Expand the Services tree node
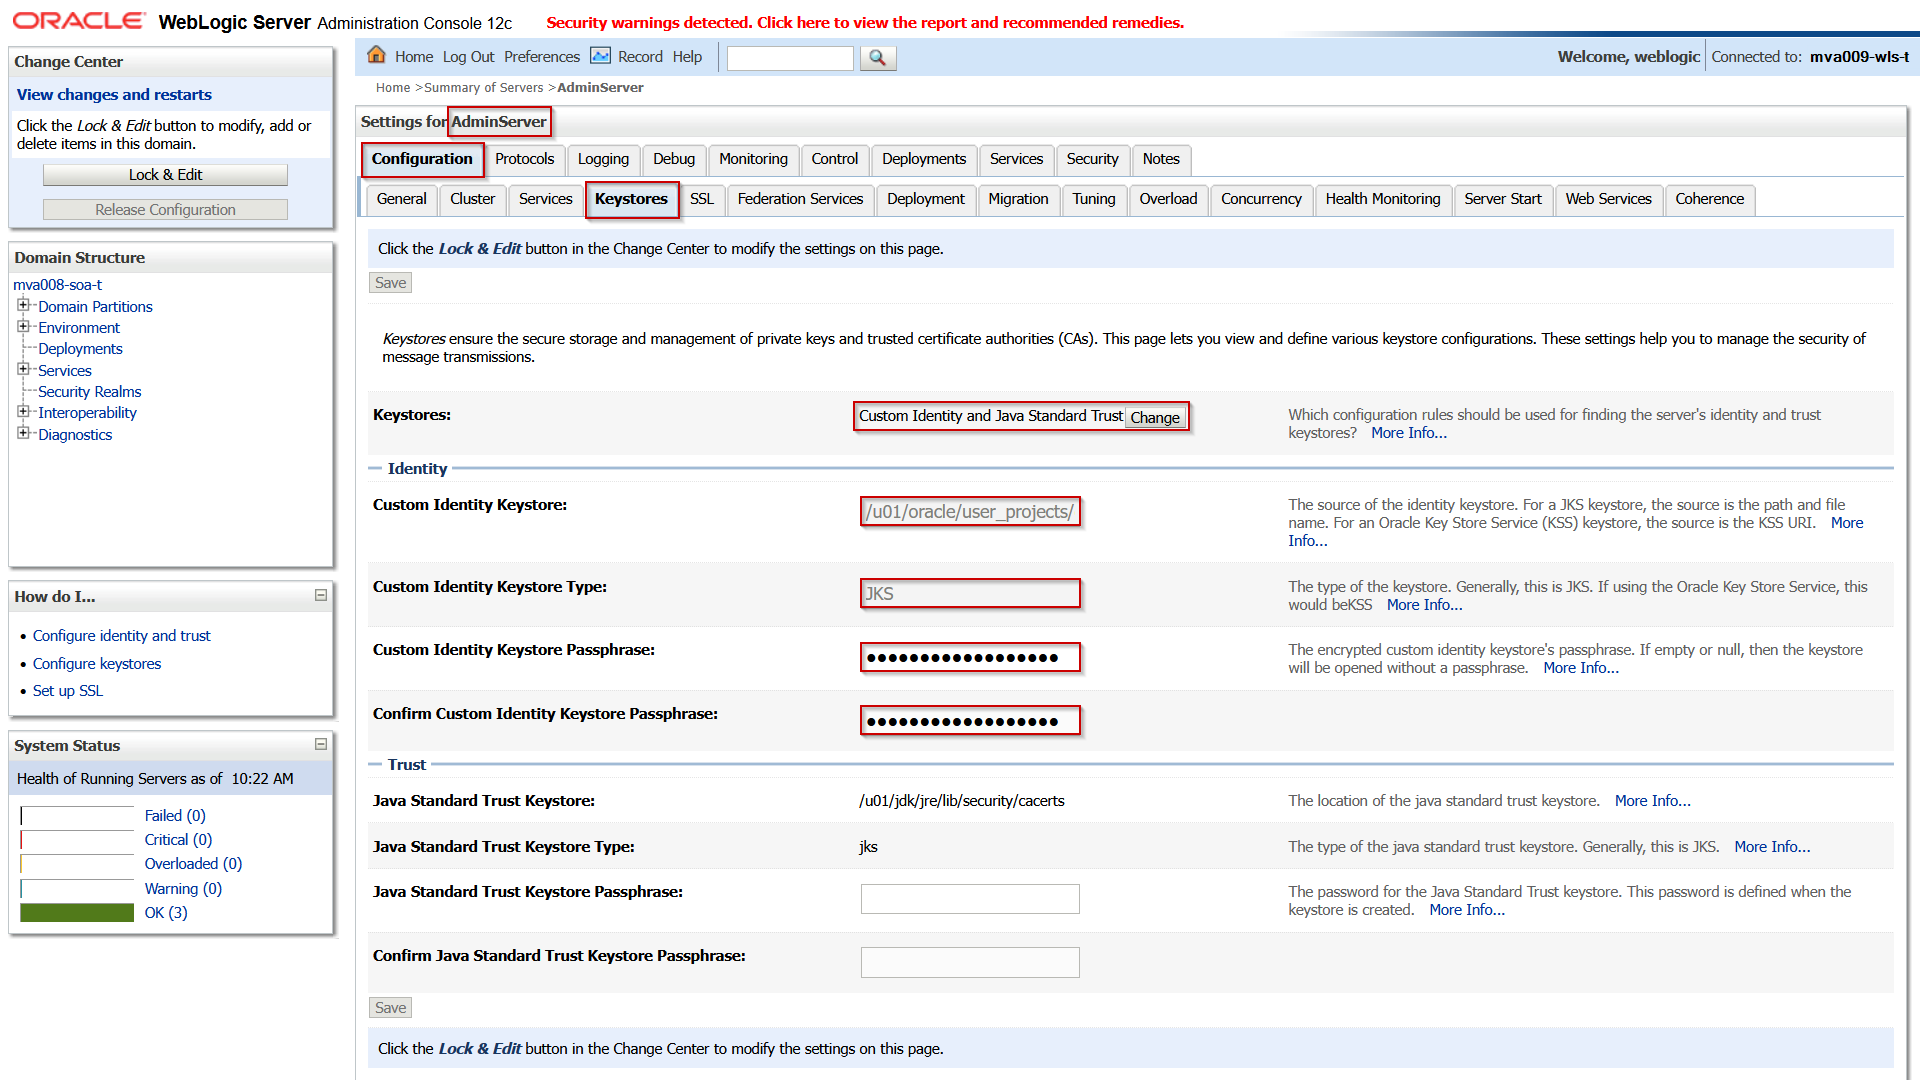The image size is (1920, 1080). [x=23, y=370]
